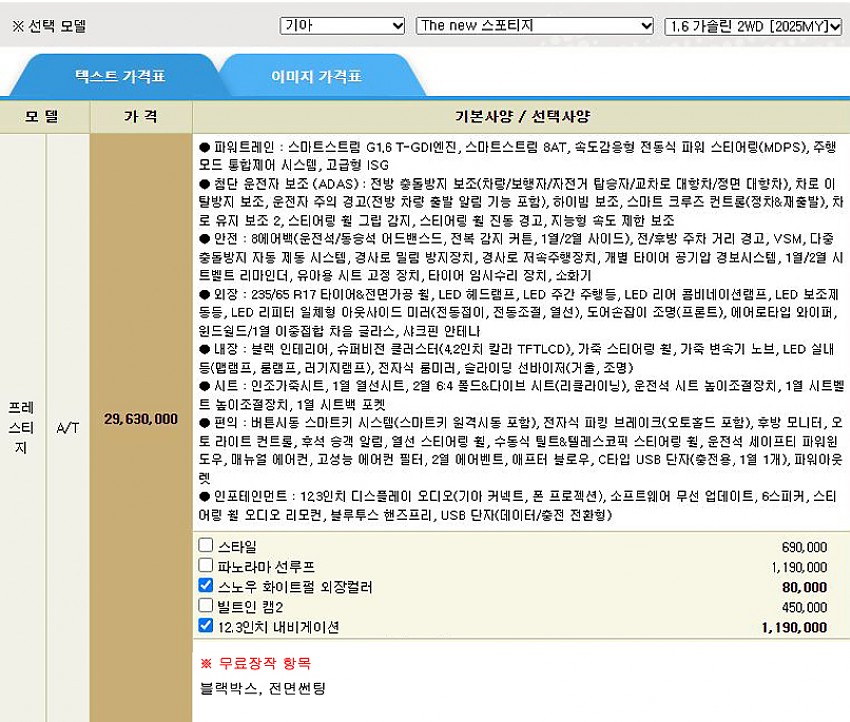The image size is (850, 722).
Task: Disable the 12.3인치 내비게이션 checkbox
Action: tap(206, 627)
